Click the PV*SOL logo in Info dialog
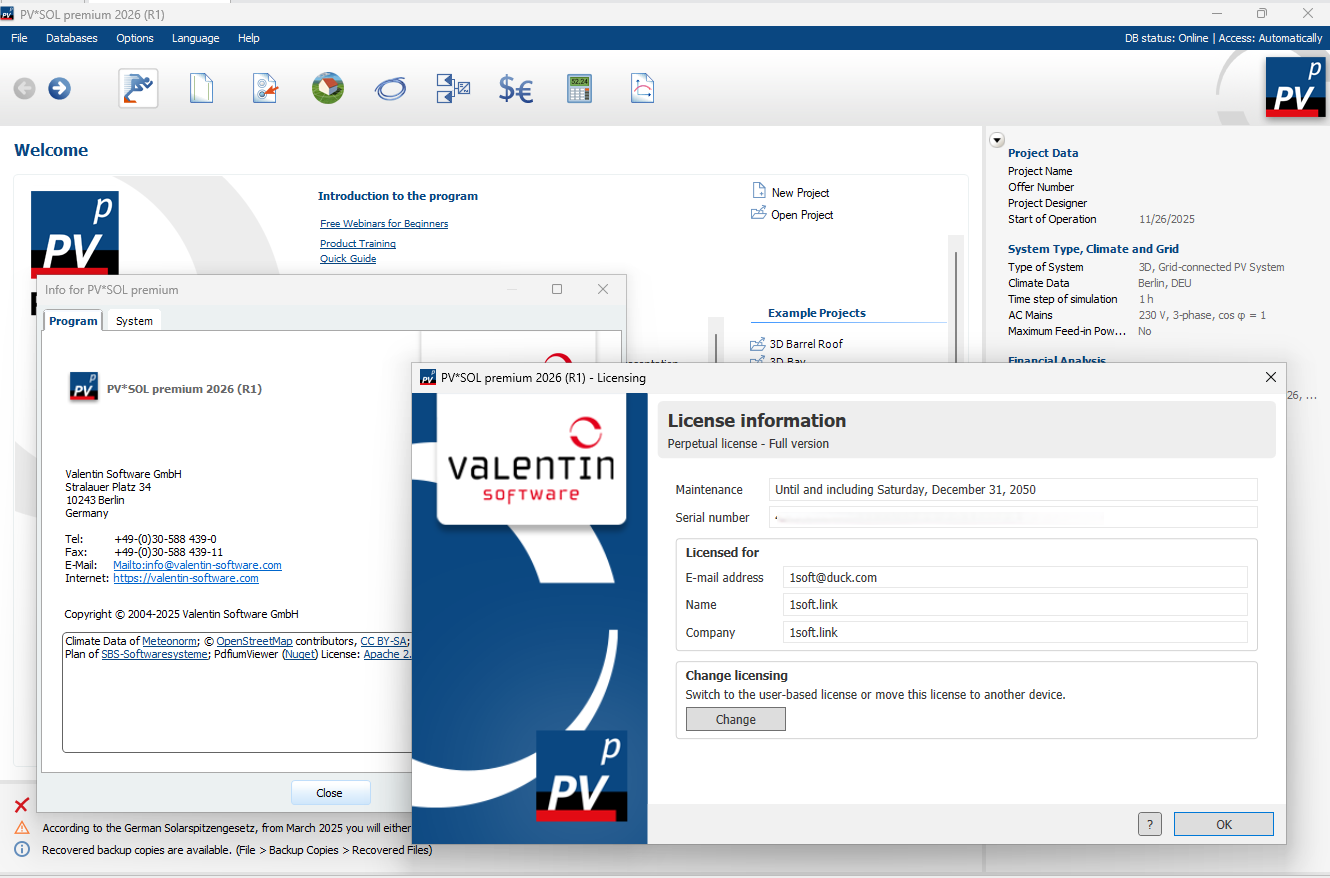This screenshot has height=878, width=1330. pyautogui.click(x=84, y=387)
